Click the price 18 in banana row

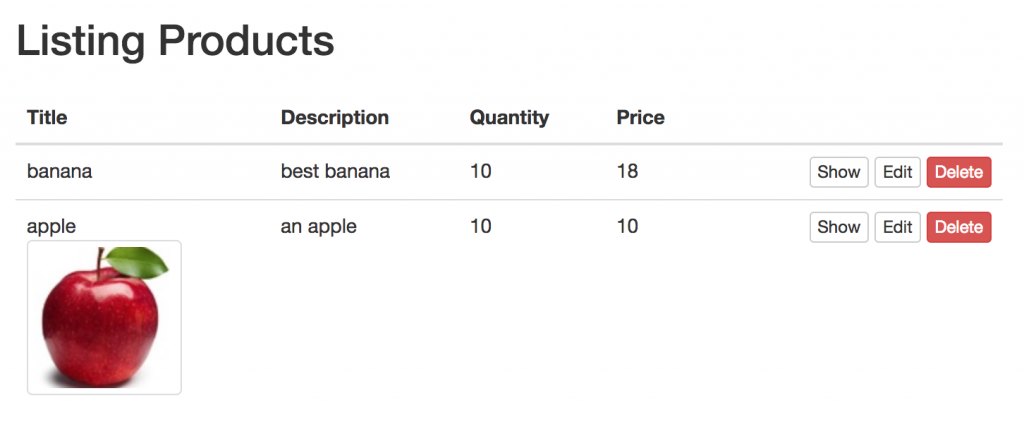(x=627, y=171)
